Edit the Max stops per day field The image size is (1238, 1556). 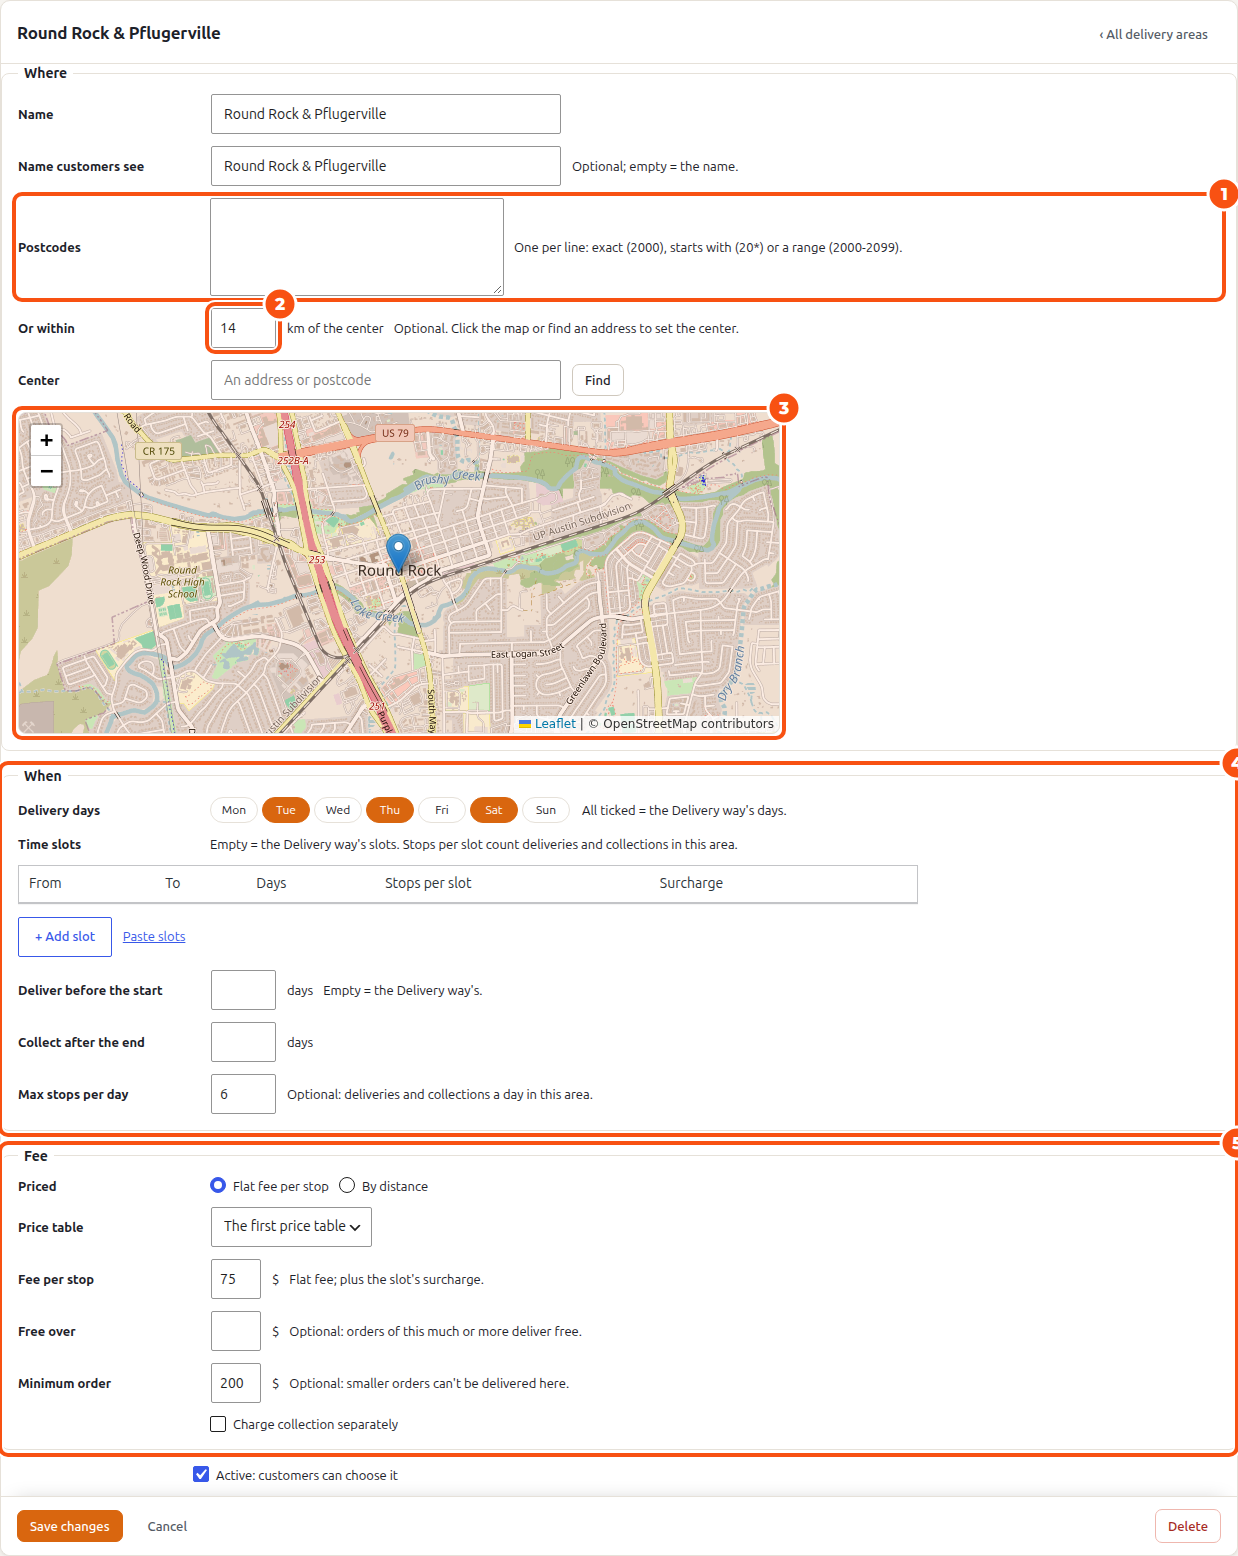(243, 1094)
